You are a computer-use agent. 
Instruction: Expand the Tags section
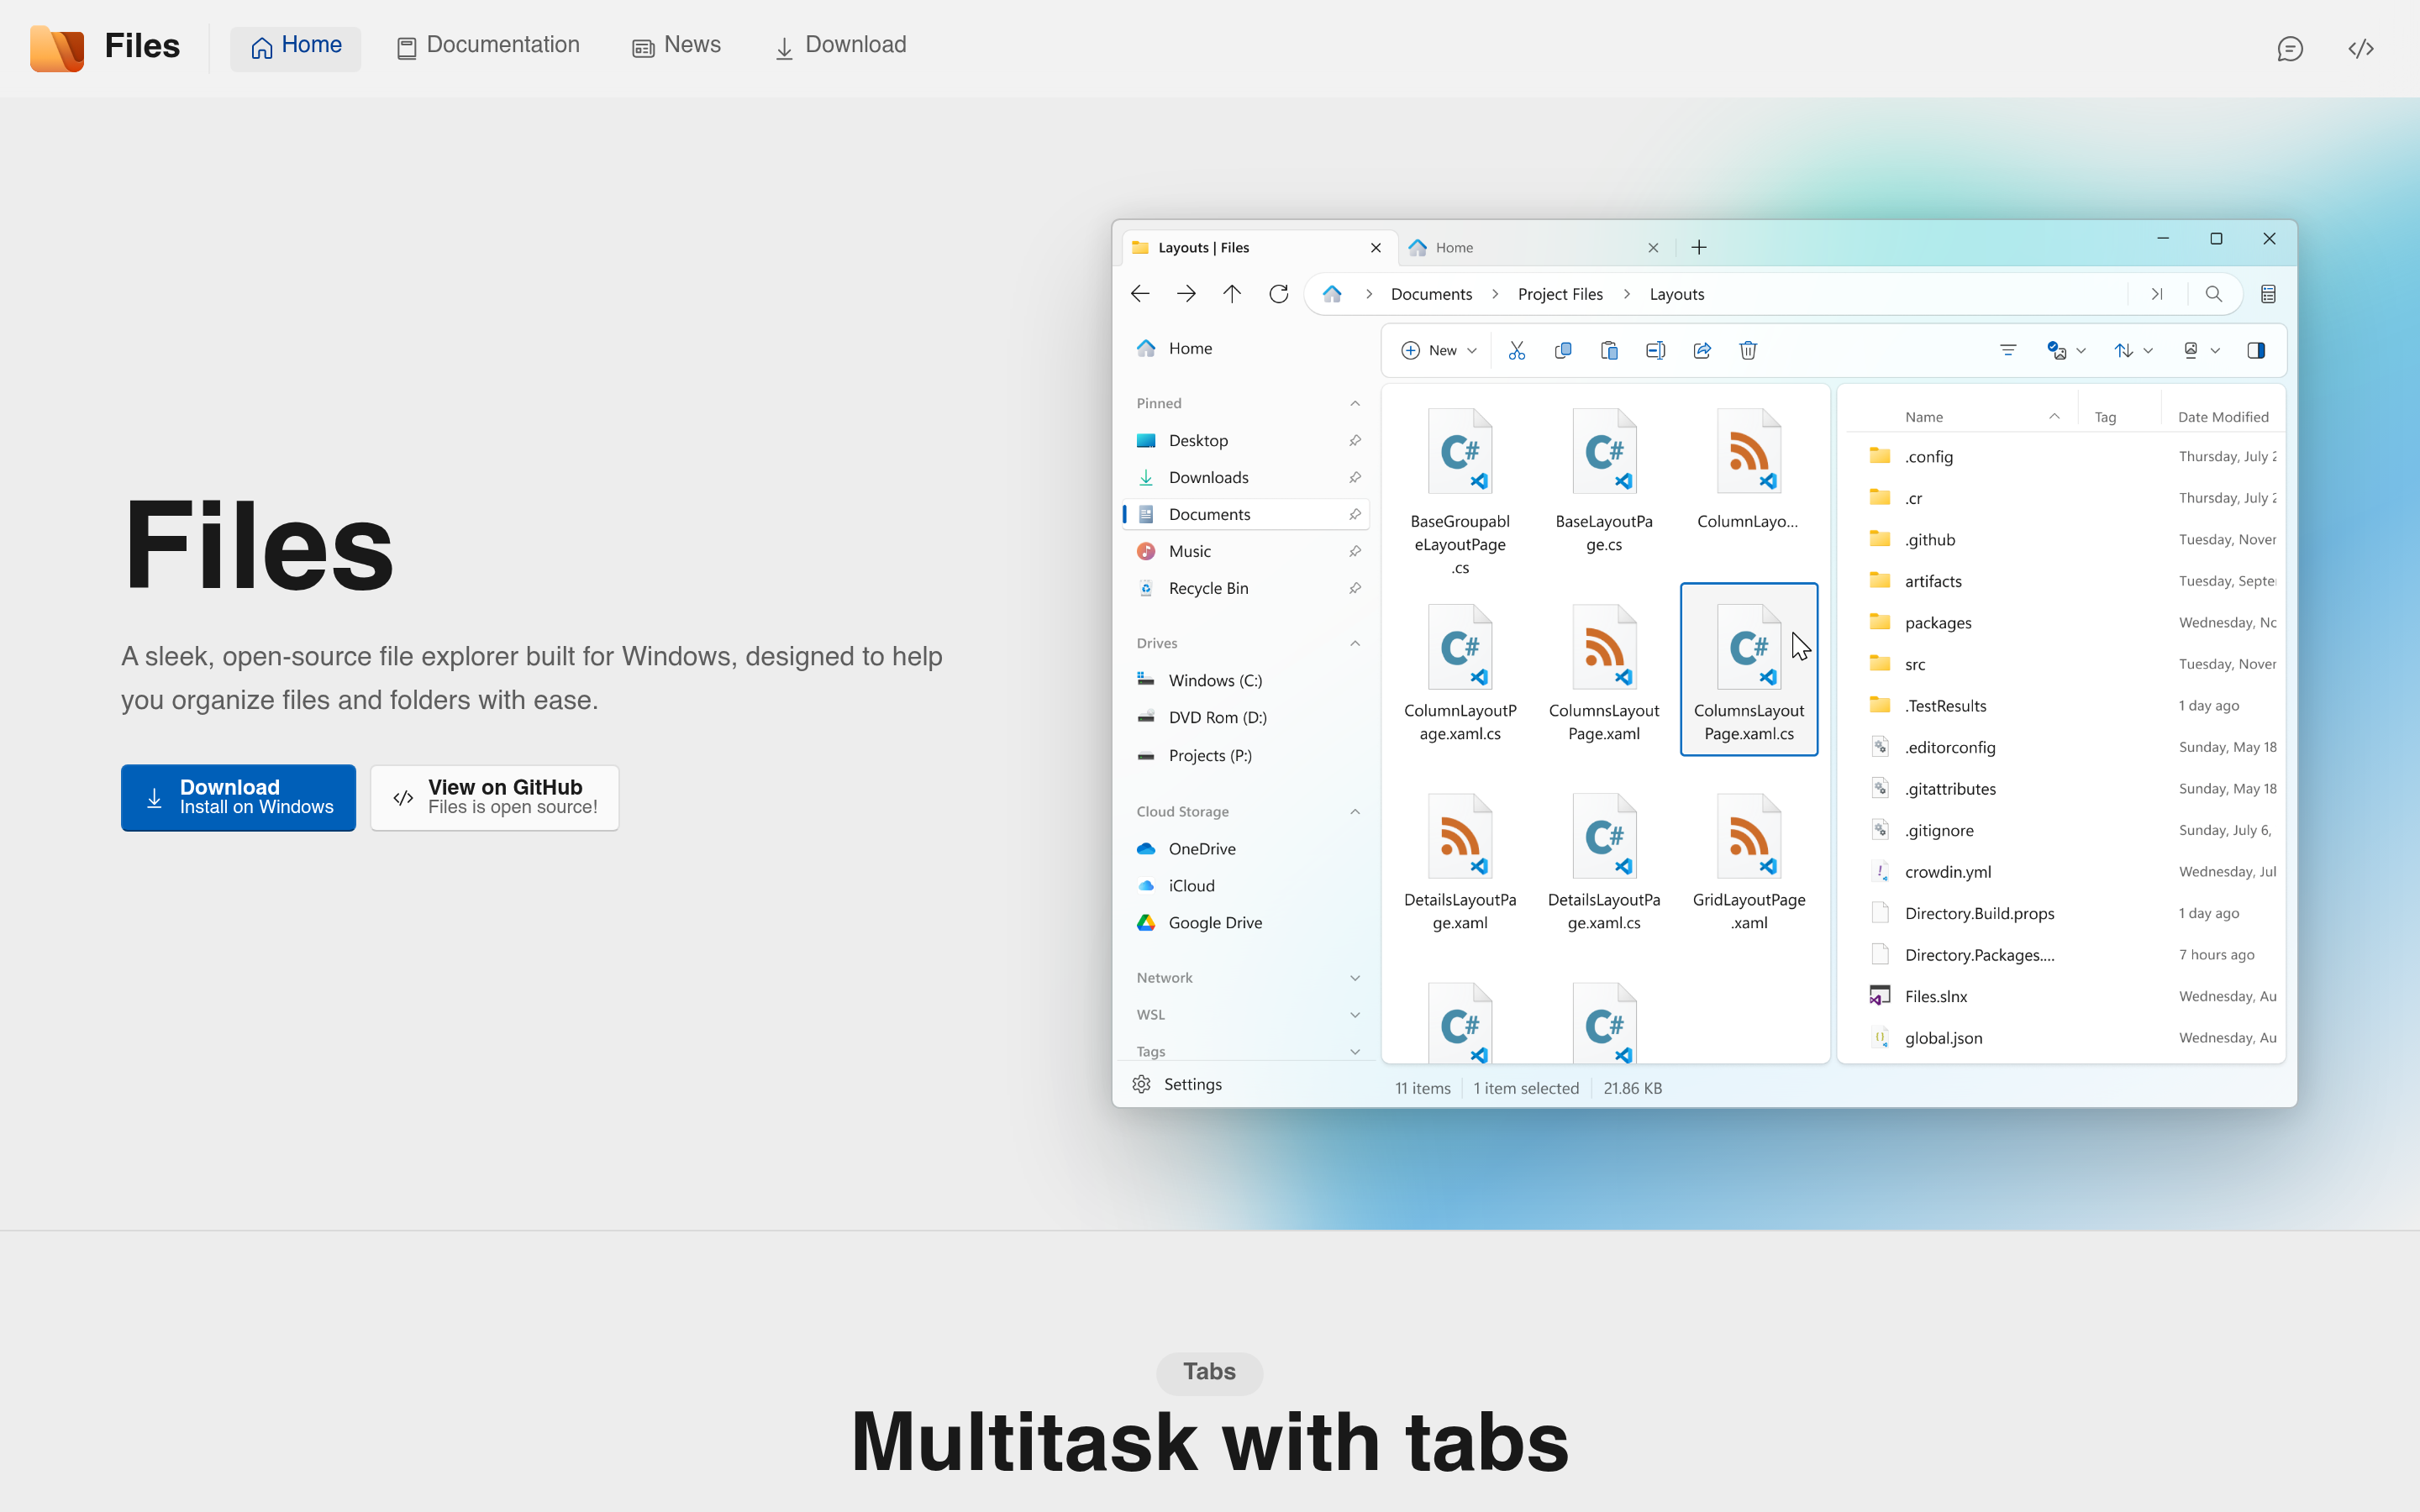[x=1355, y=1051]
